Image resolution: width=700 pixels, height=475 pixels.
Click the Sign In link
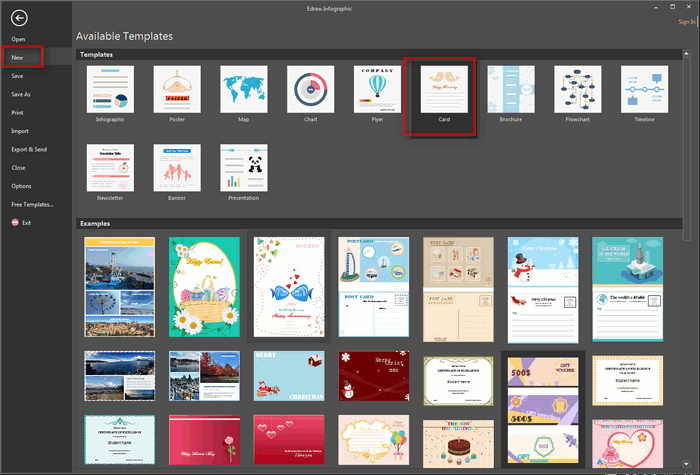(687, 21)
